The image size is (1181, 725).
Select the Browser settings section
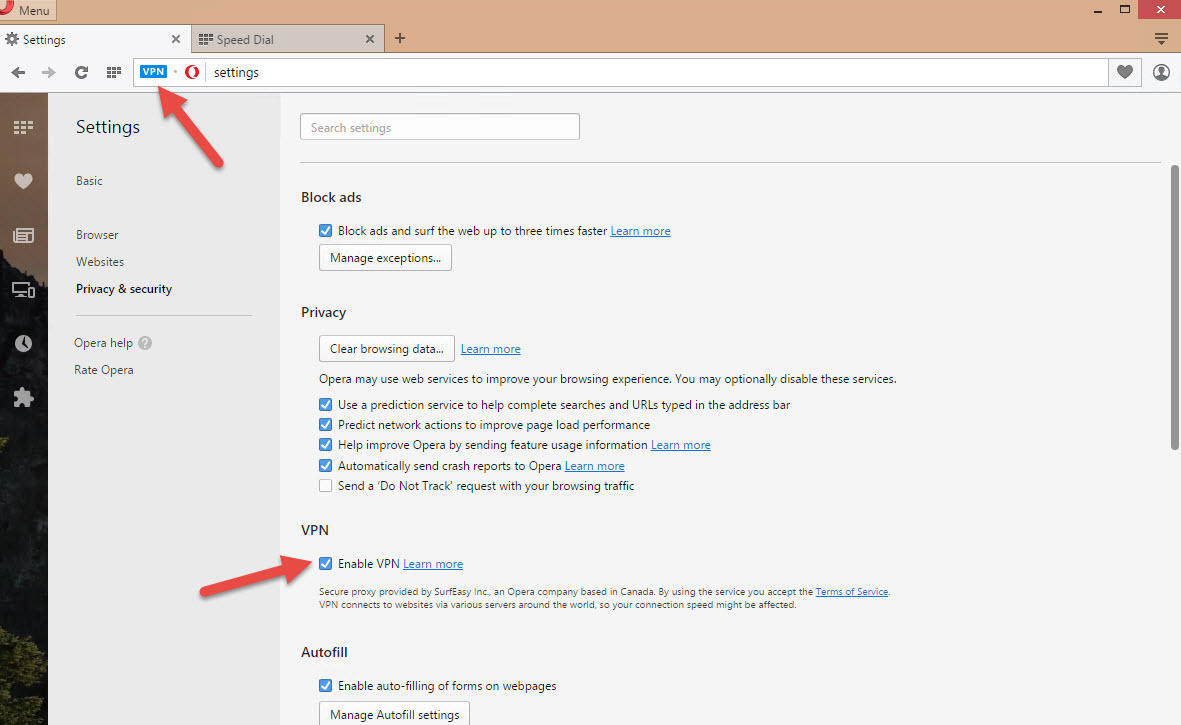(97, 235)
